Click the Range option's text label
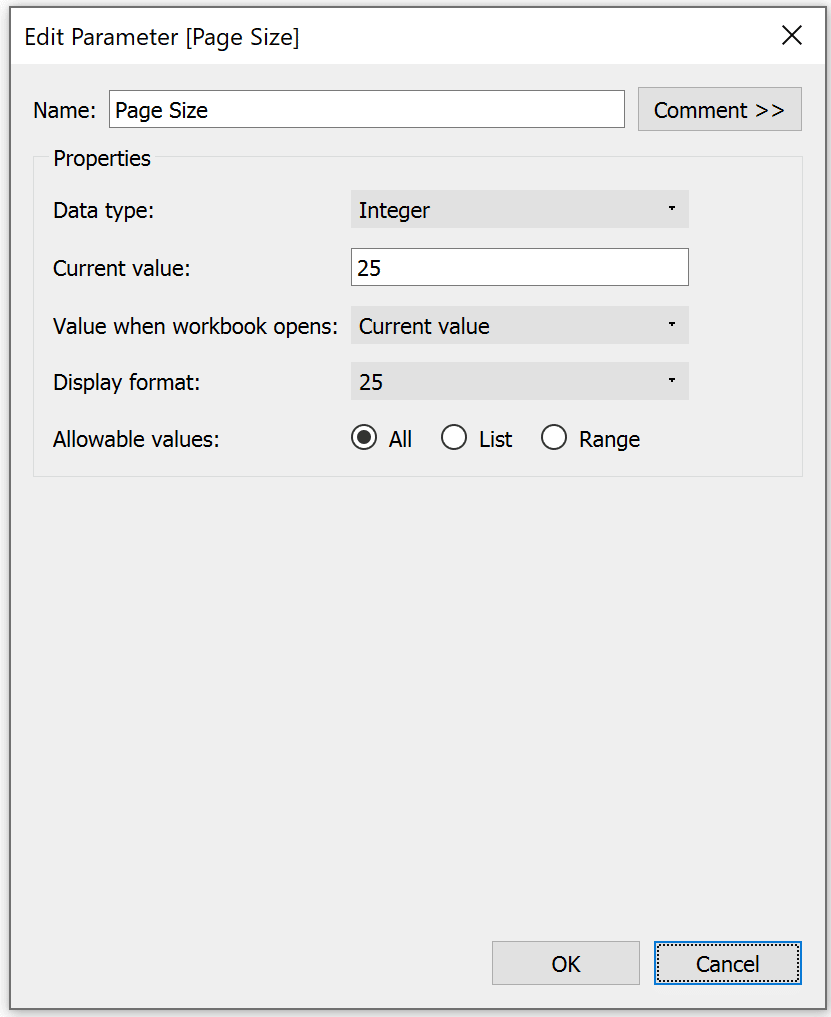Screen dimensions: 831x1017 click(609, 439)
